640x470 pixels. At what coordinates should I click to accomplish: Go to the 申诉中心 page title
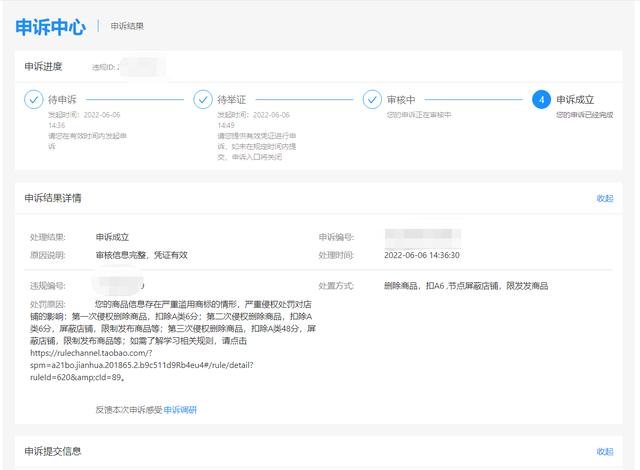click(50, 27)
